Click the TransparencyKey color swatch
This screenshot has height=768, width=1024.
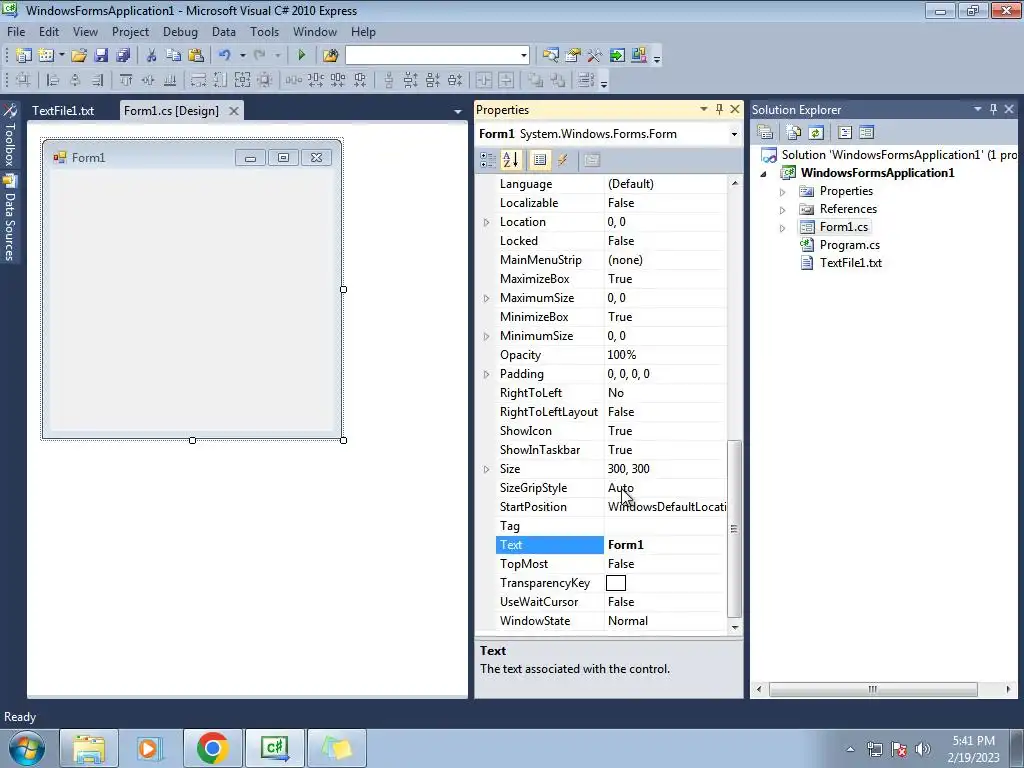(x=616, y=583)
